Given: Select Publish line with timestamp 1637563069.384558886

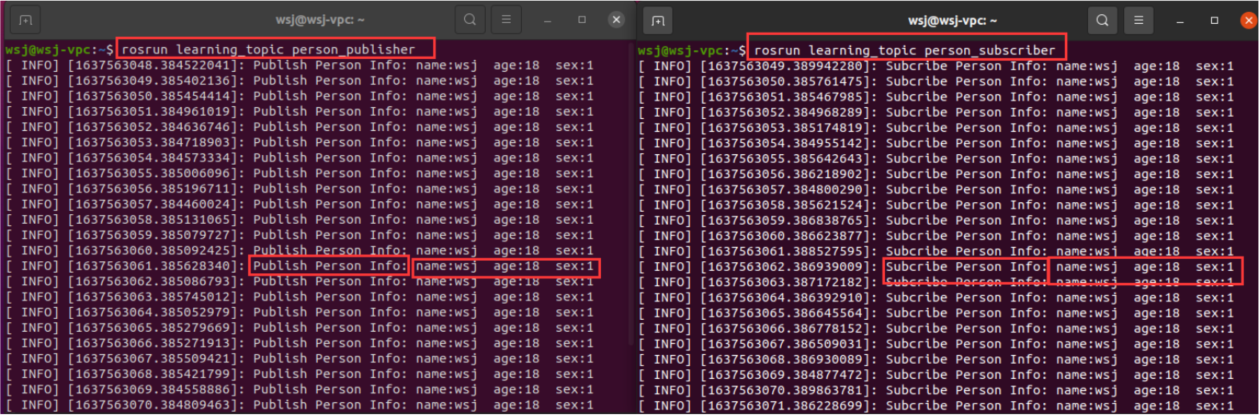Looking at the screenshot, I should [x=299, y=390].
